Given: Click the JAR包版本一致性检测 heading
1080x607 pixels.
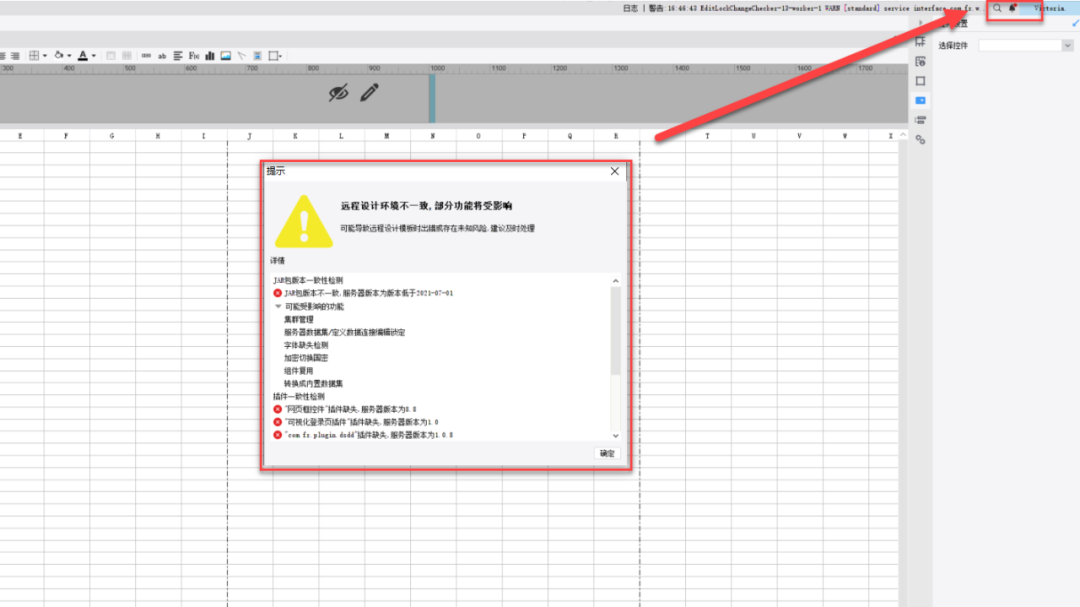Looking at the screenshot, I should point(308,280).
